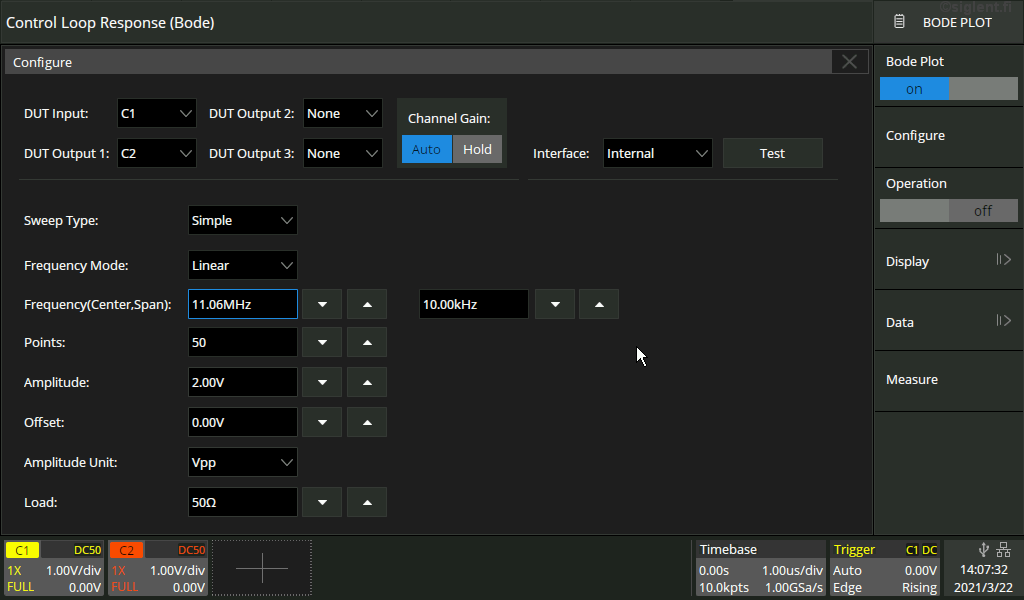Image resolution: width=1024 pixels, height=600 pixels.
Task: Increase frequency span with up arrow
Action: (598, 304)
